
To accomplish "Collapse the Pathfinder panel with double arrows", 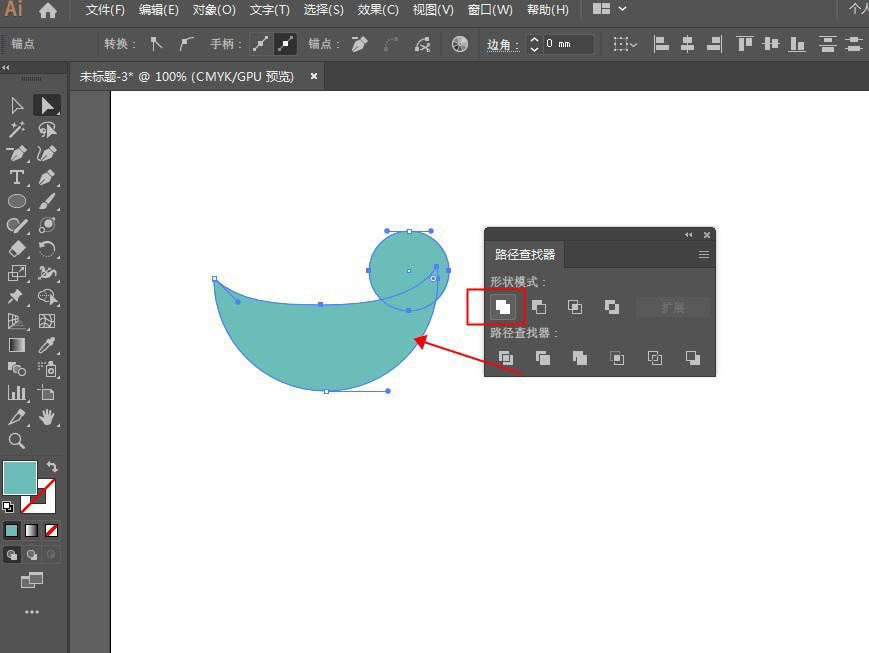I will coord(688,234).
